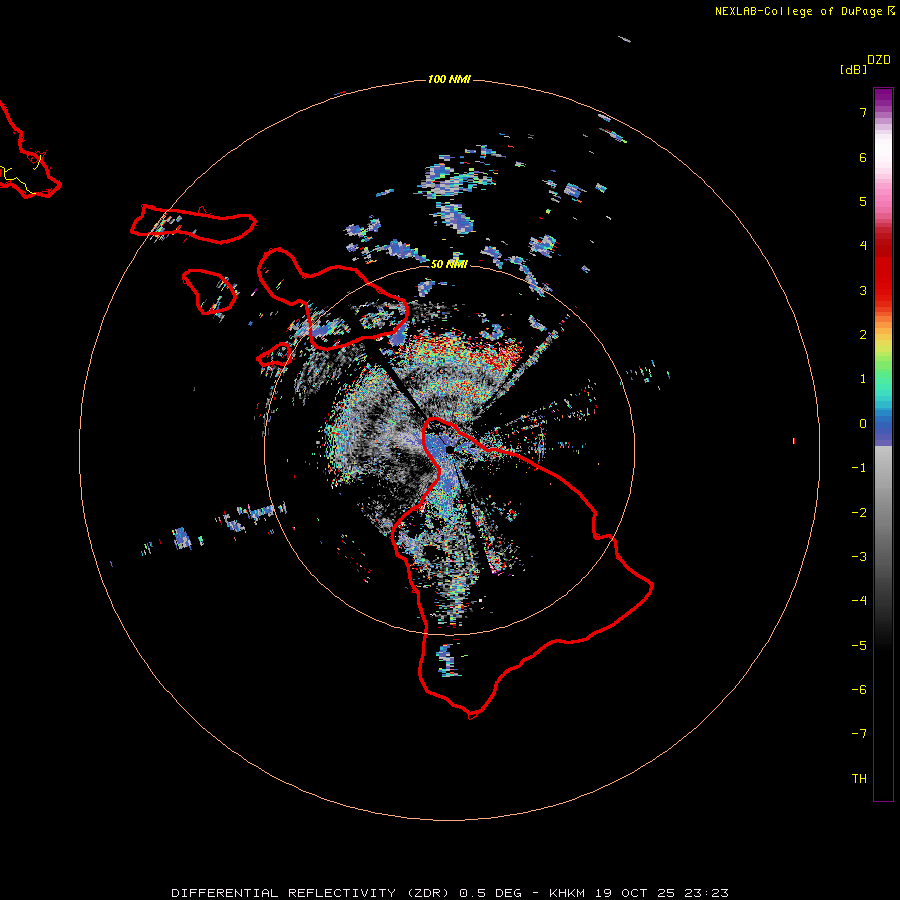The height and width of the screenshot is (900, 900).
Task: Click the TH label on color scale
Action: coord(859,779)
